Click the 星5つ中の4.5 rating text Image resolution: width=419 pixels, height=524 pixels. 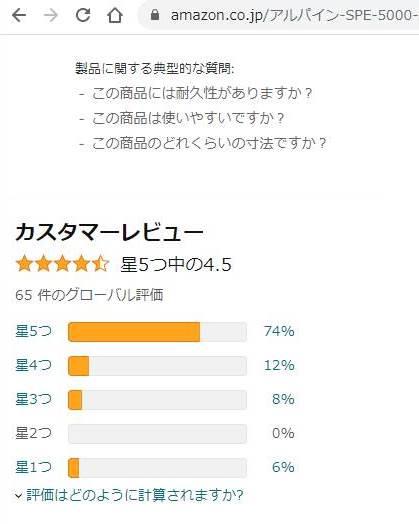[x=176, y=265]
